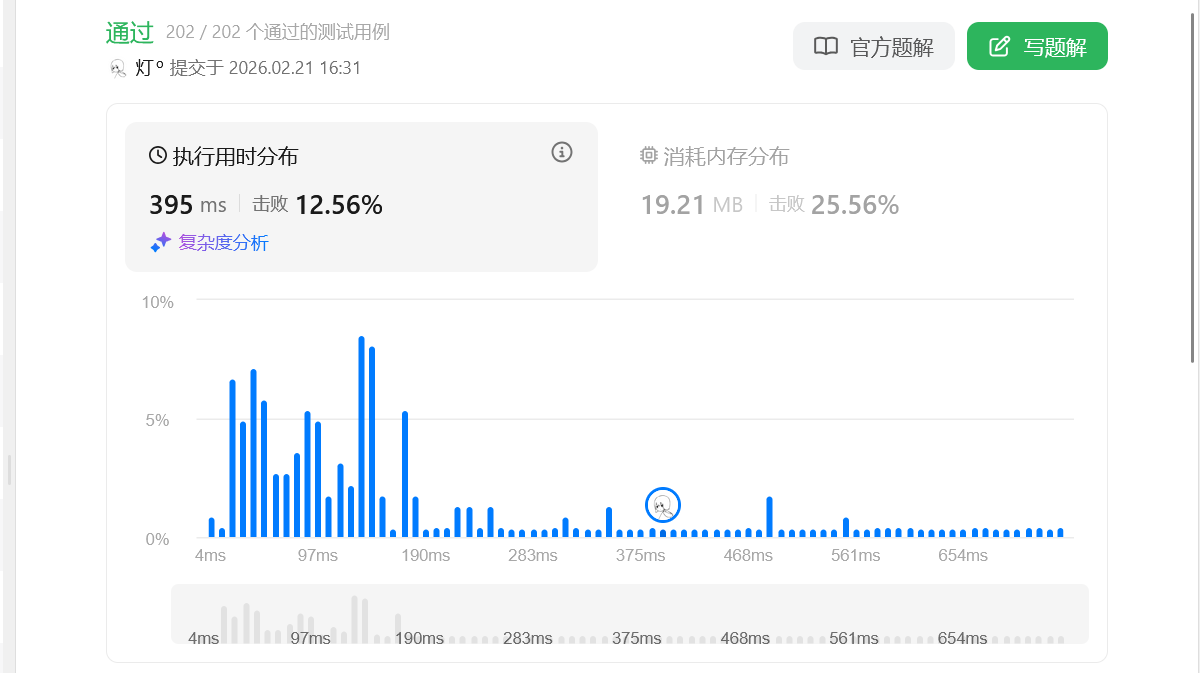The image size is (1200, 673).
Task: Switch to the 执行用时分布 runtime tab
Action: (235, 157)
